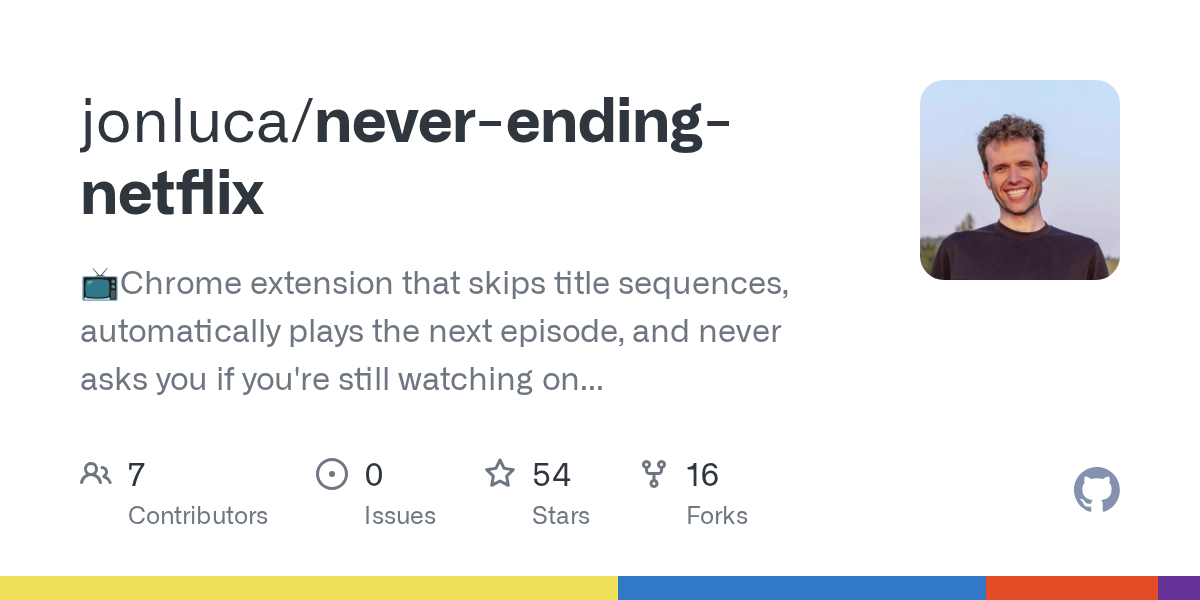Open the Forks label

(717, 516)
